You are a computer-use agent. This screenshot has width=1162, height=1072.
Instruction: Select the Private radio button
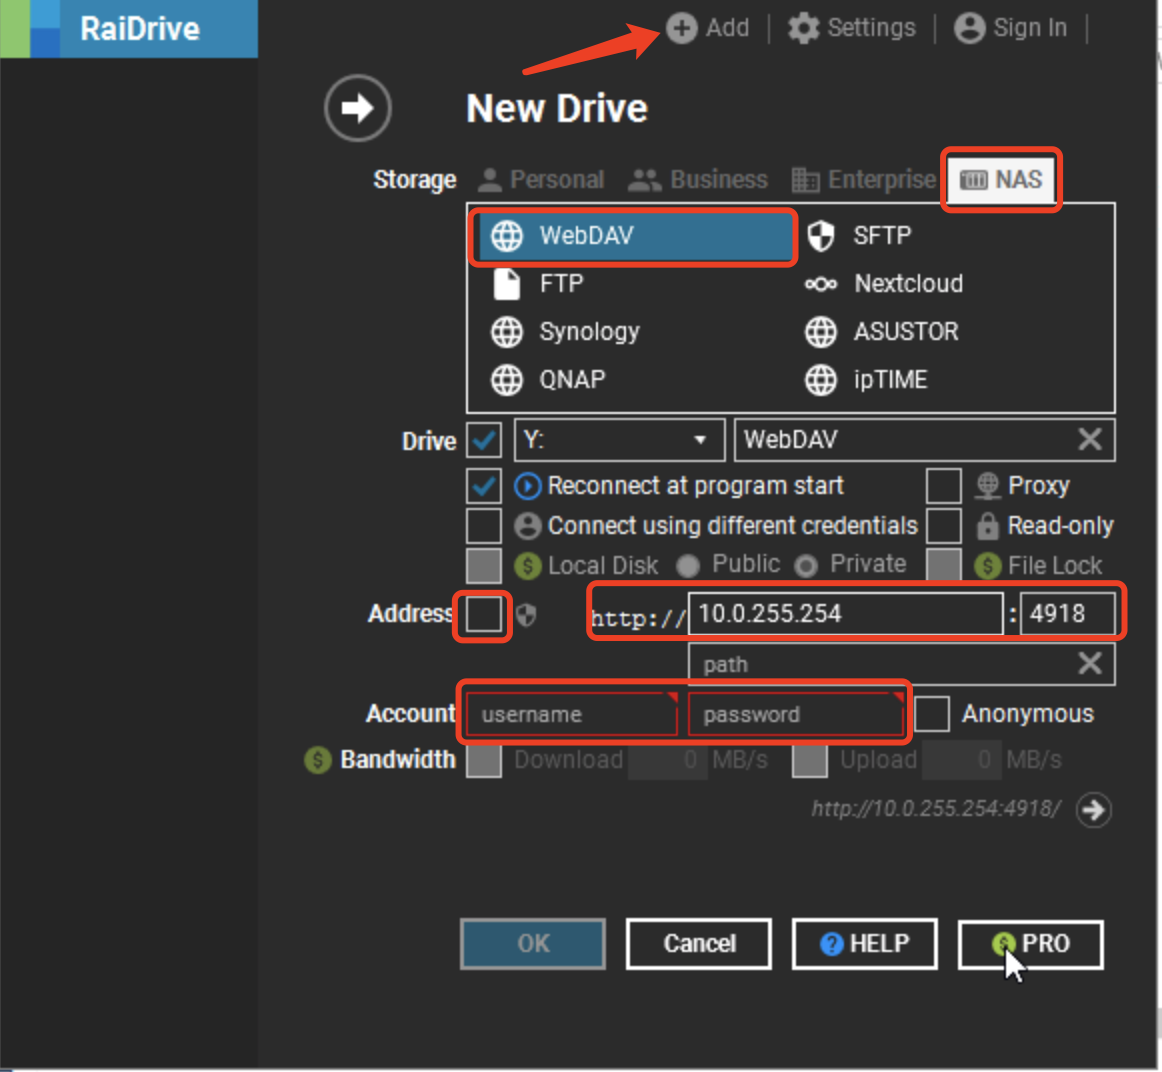806,566
